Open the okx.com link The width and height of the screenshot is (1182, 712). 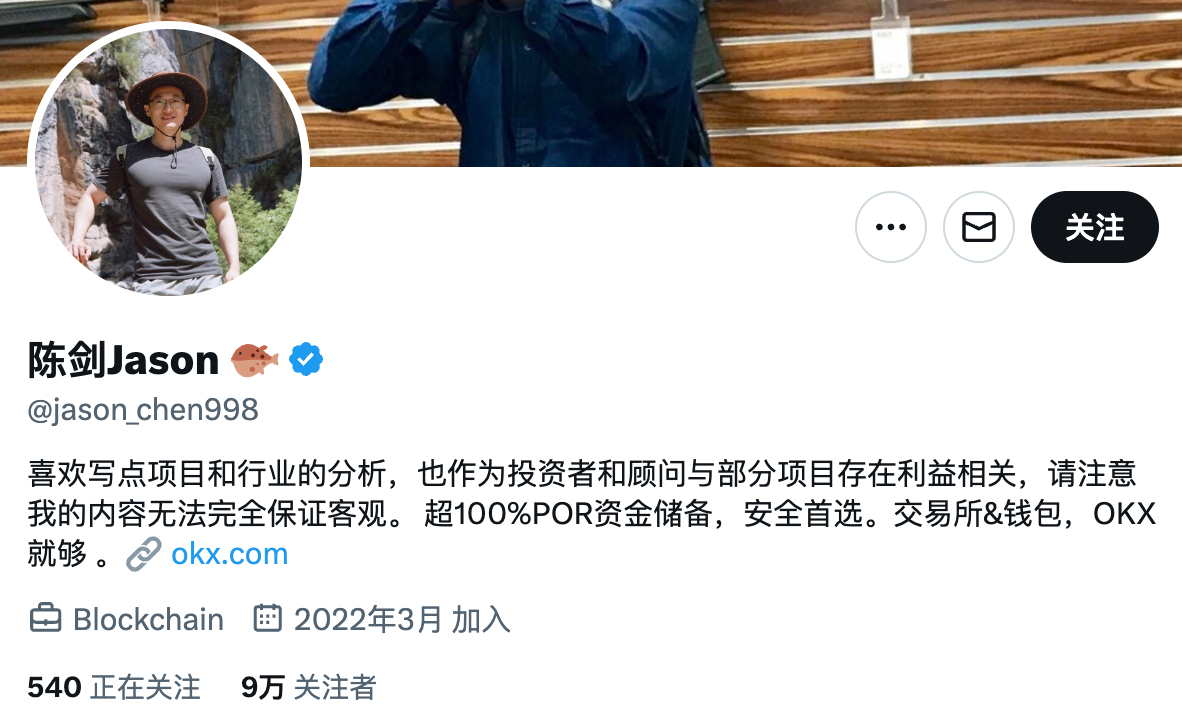pos(229,554)
